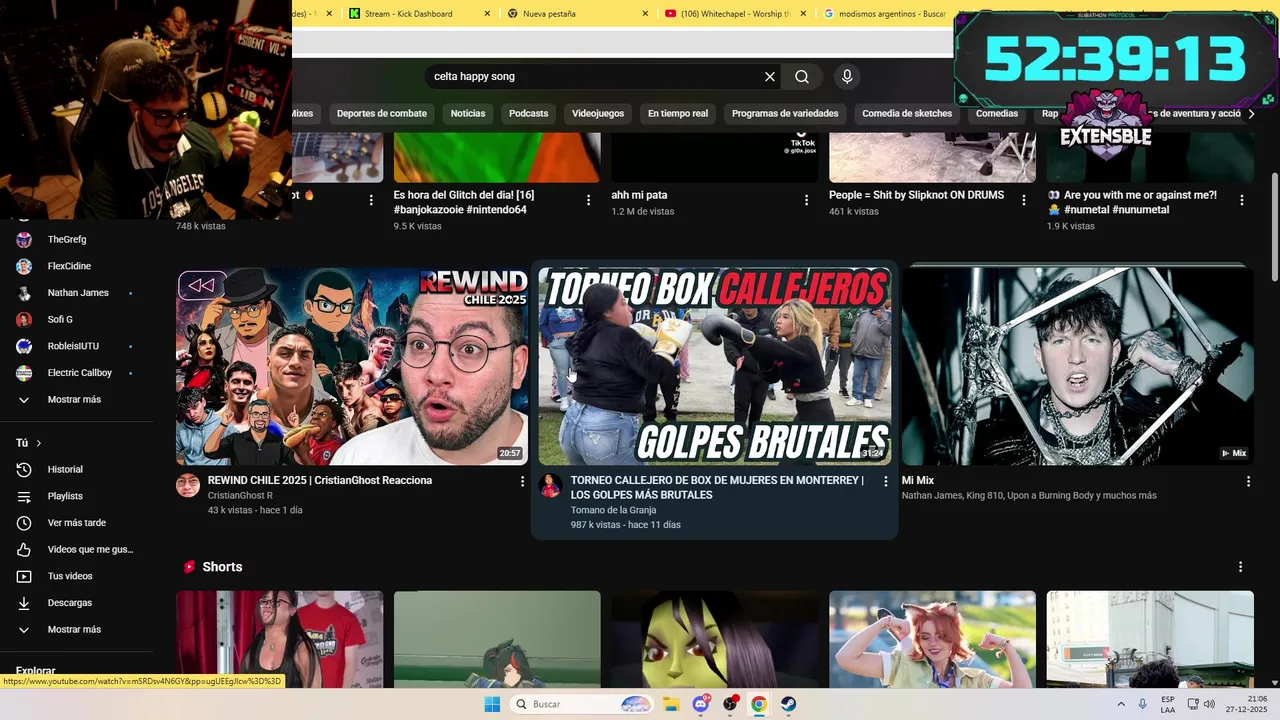Activate voice search microphone icon
This screenshot has width=1280, height=720.
(847, 77)
